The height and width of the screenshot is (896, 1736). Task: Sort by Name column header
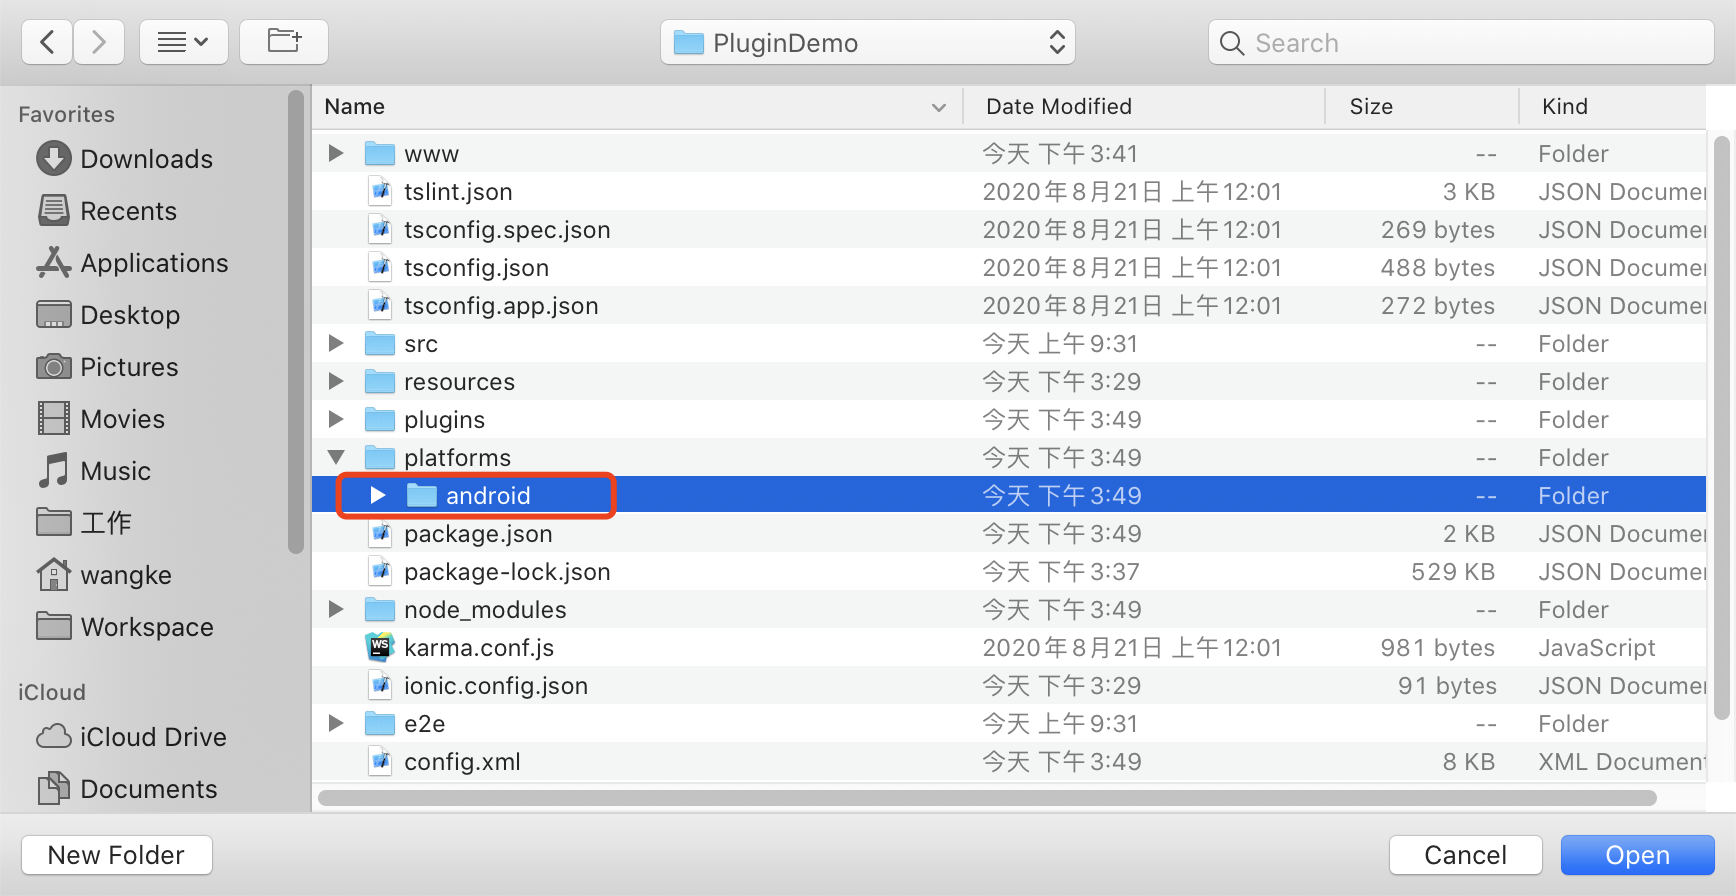(x=355, y=107)
